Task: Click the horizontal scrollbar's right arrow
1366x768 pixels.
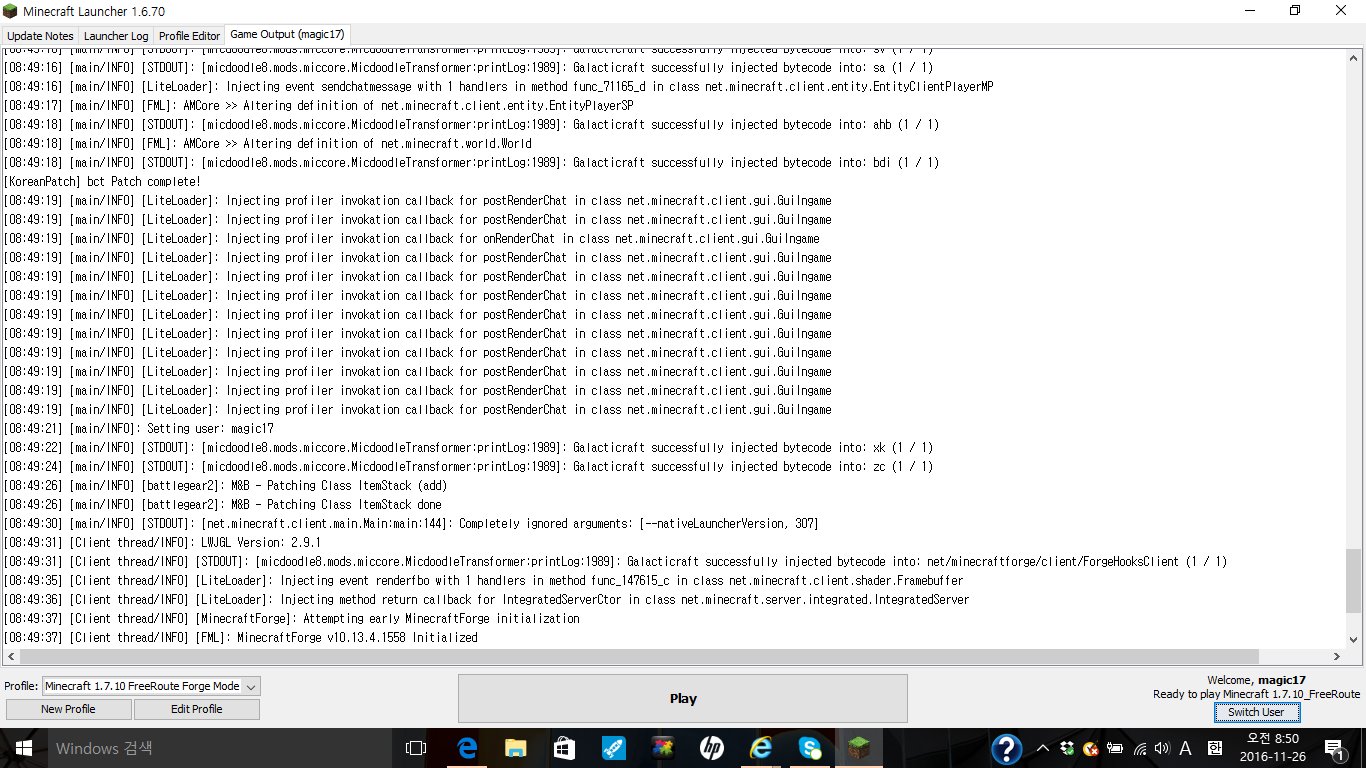Action: pos(1337,657)
